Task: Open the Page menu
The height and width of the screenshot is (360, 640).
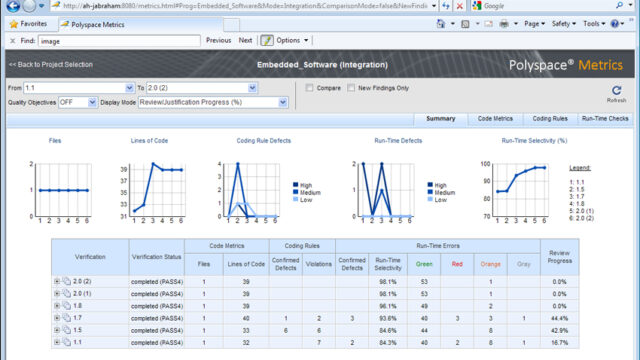Action: pyautogui.click(x=535, y=24)
